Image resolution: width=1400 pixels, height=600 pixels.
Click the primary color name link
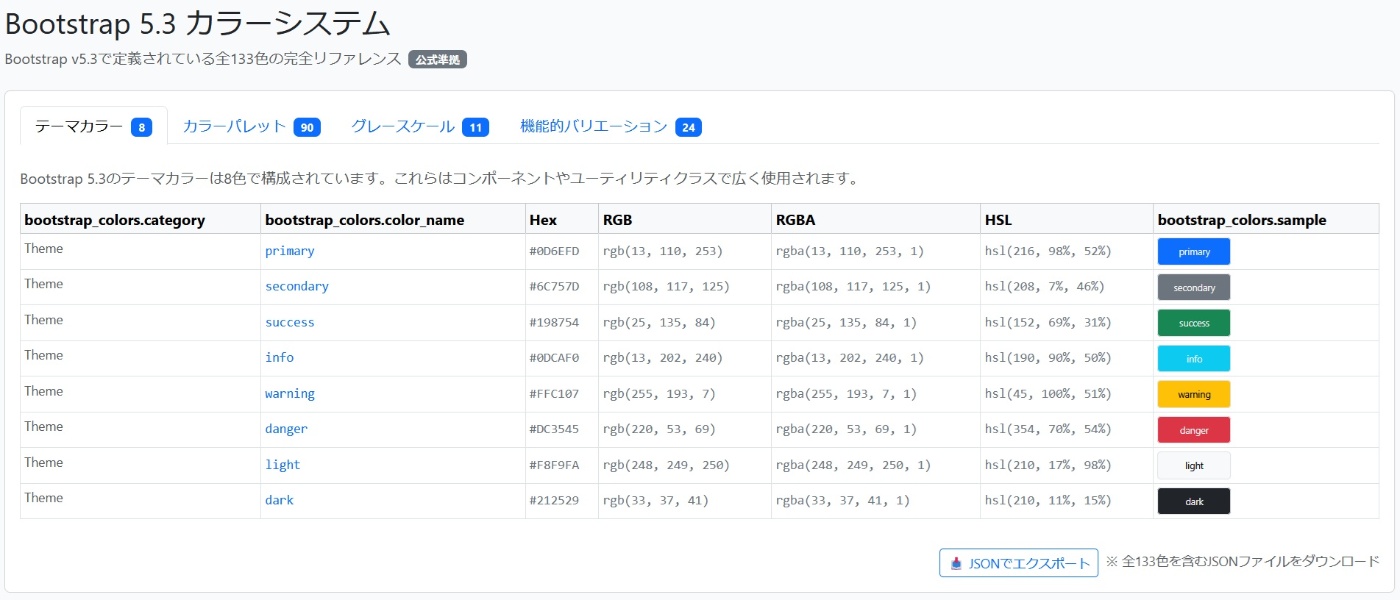pos(289,251)
